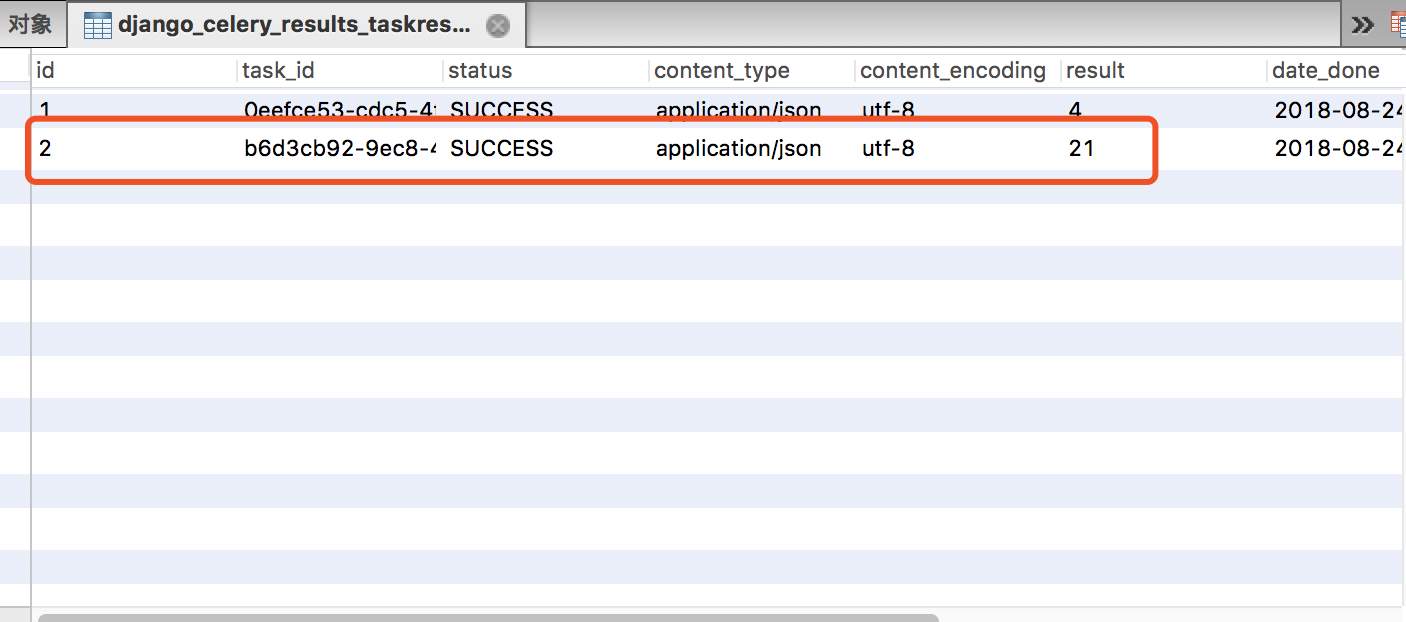
Task: Click the task_id cell starting with b6d3cb92
Action: (x=340, y=149)
